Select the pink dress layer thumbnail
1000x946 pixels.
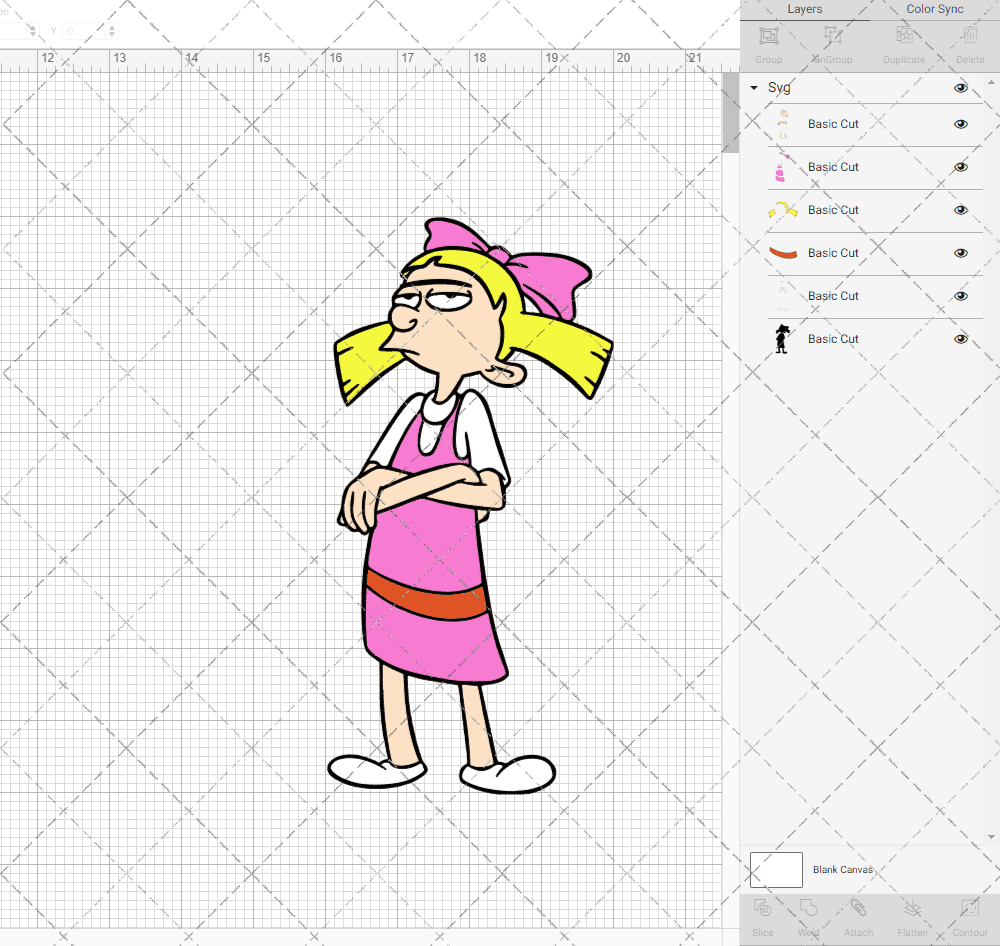[x=783, y=167]
